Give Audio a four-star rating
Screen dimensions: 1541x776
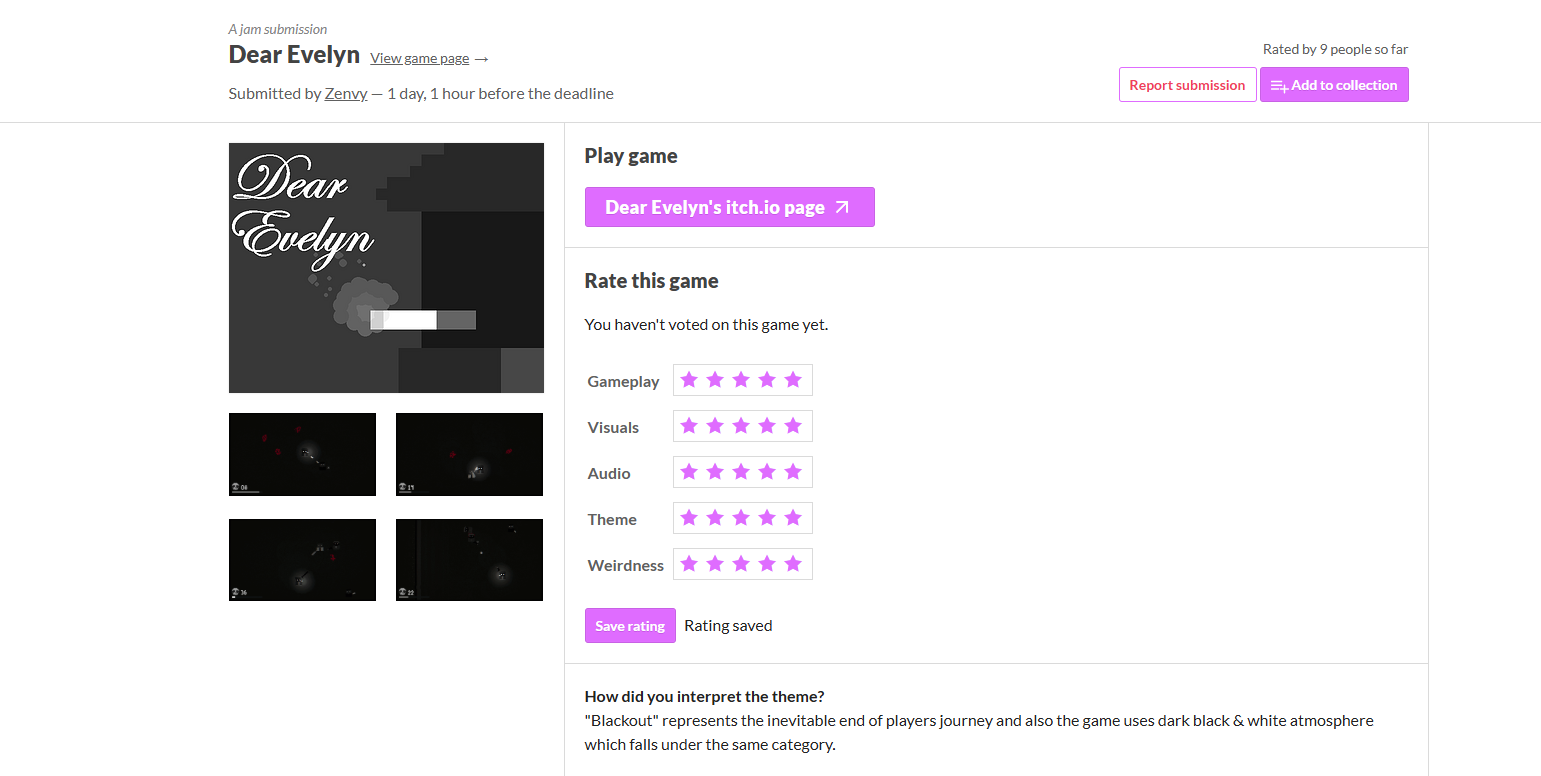(x=767, y=472)
